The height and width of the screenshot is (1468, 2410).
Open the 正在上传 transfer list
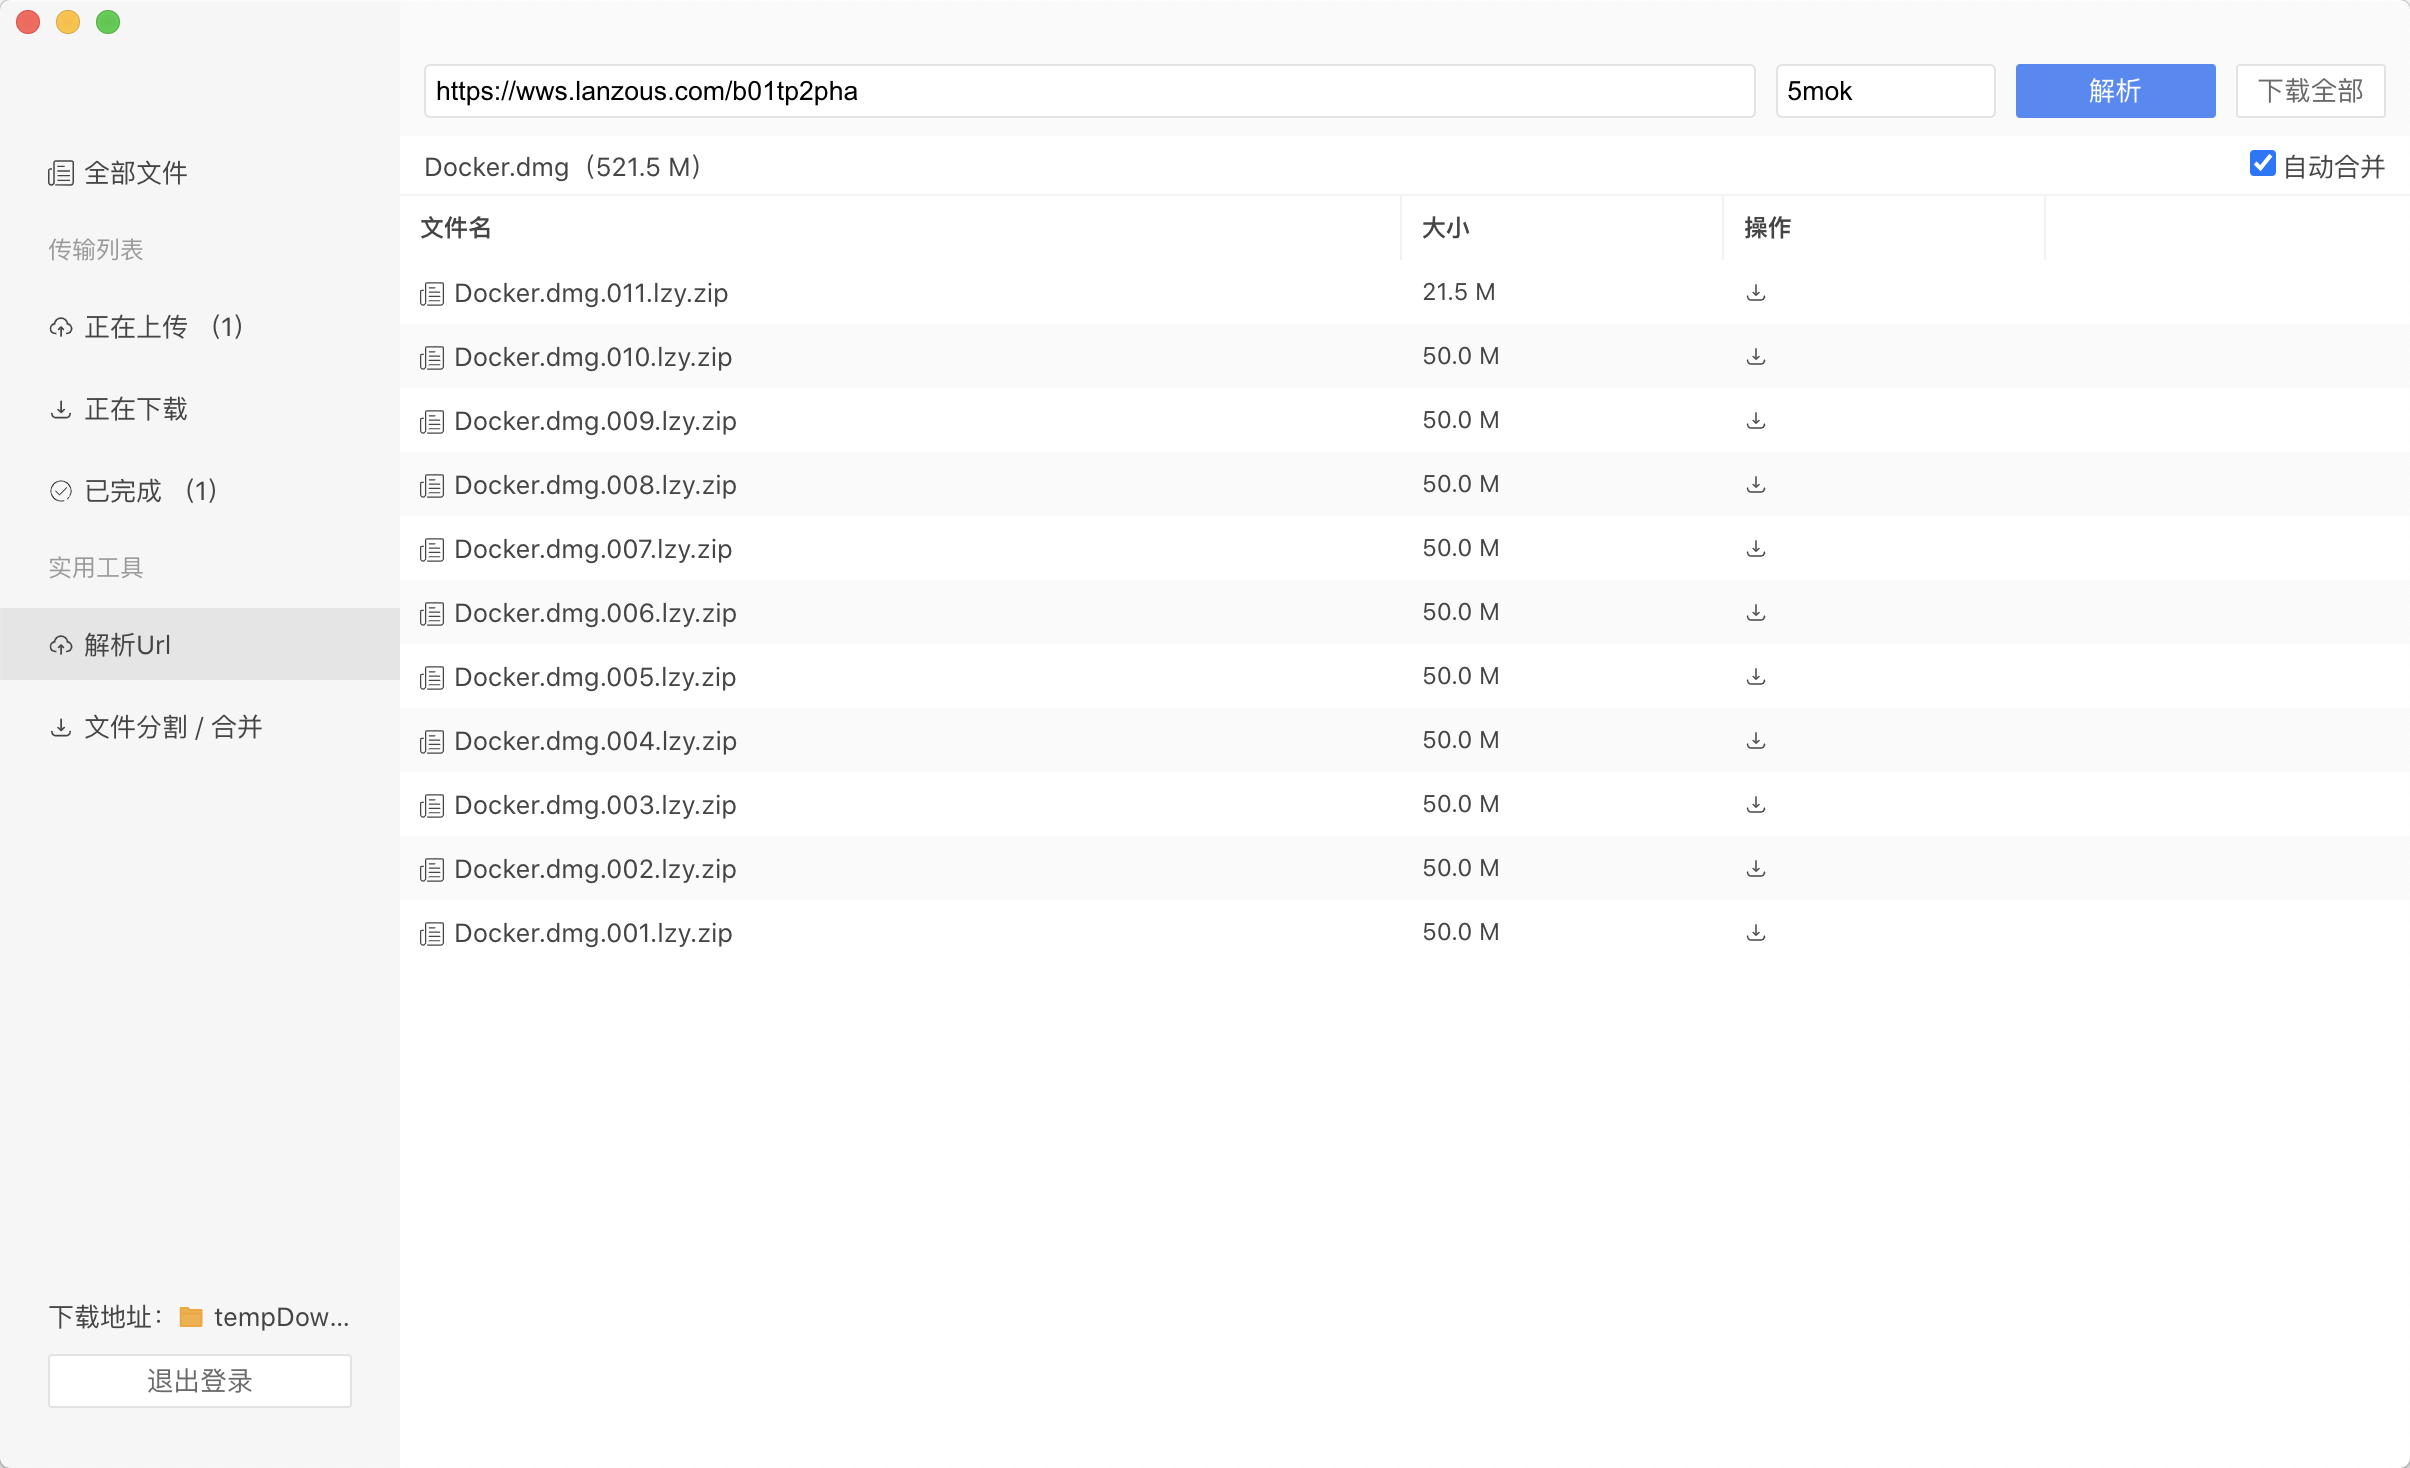click(136, 327)
